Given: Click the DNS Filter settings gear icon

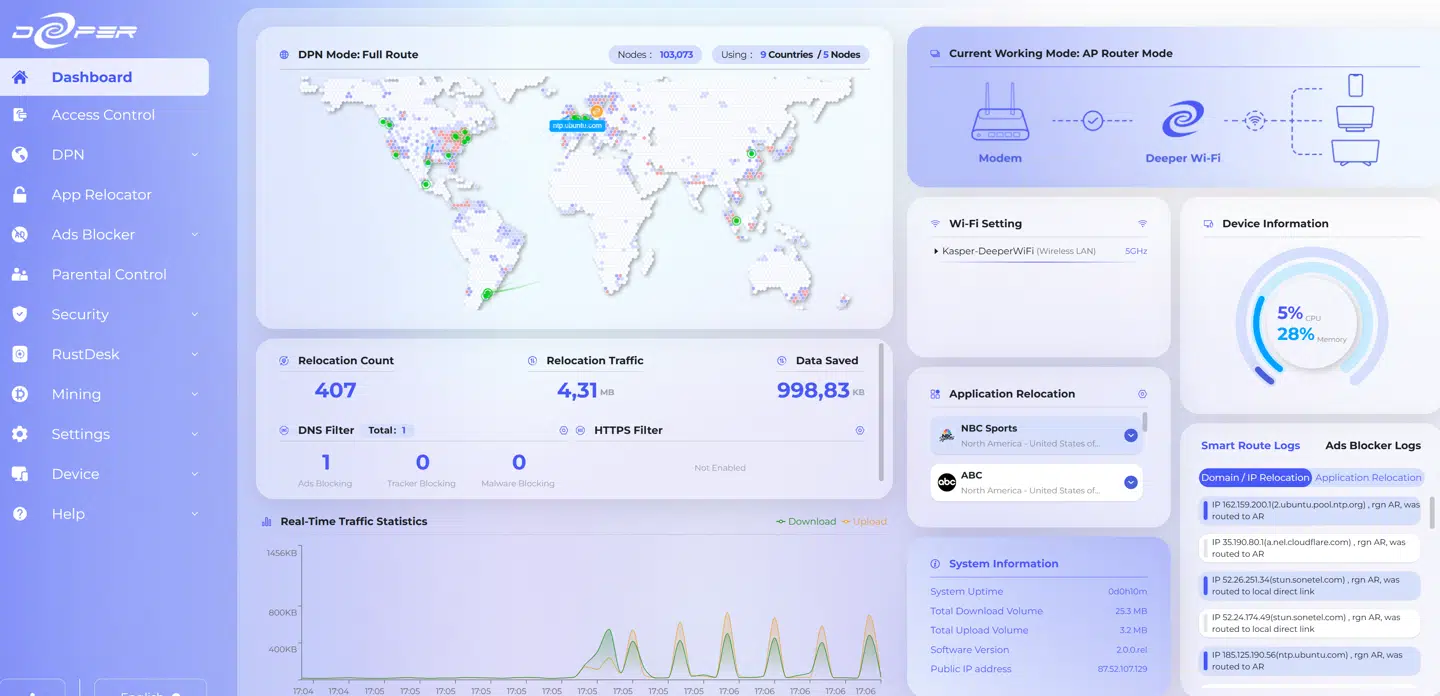Looking at the screenshot, I should [x=564, y=430].
